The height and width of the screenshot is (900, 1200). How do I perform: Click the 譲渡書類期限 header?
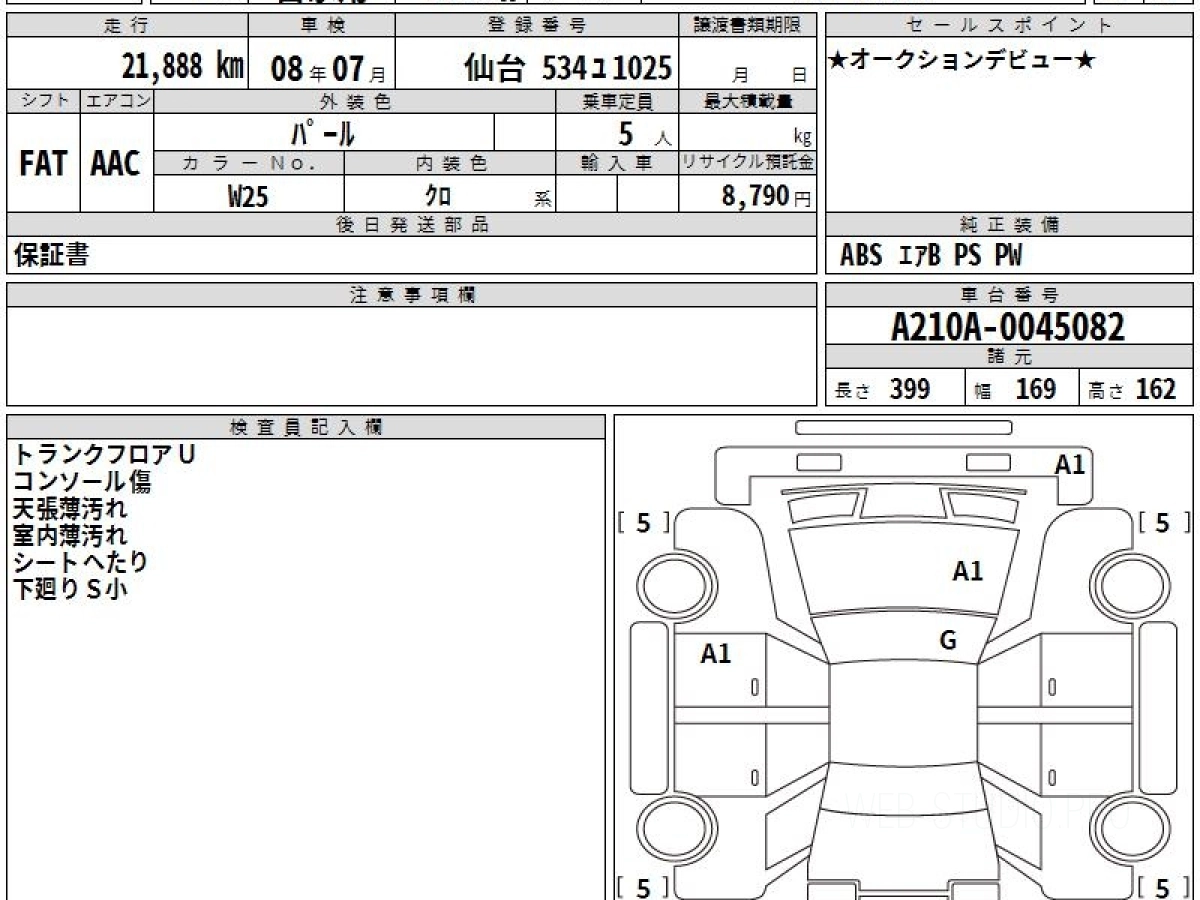[748, 26]
